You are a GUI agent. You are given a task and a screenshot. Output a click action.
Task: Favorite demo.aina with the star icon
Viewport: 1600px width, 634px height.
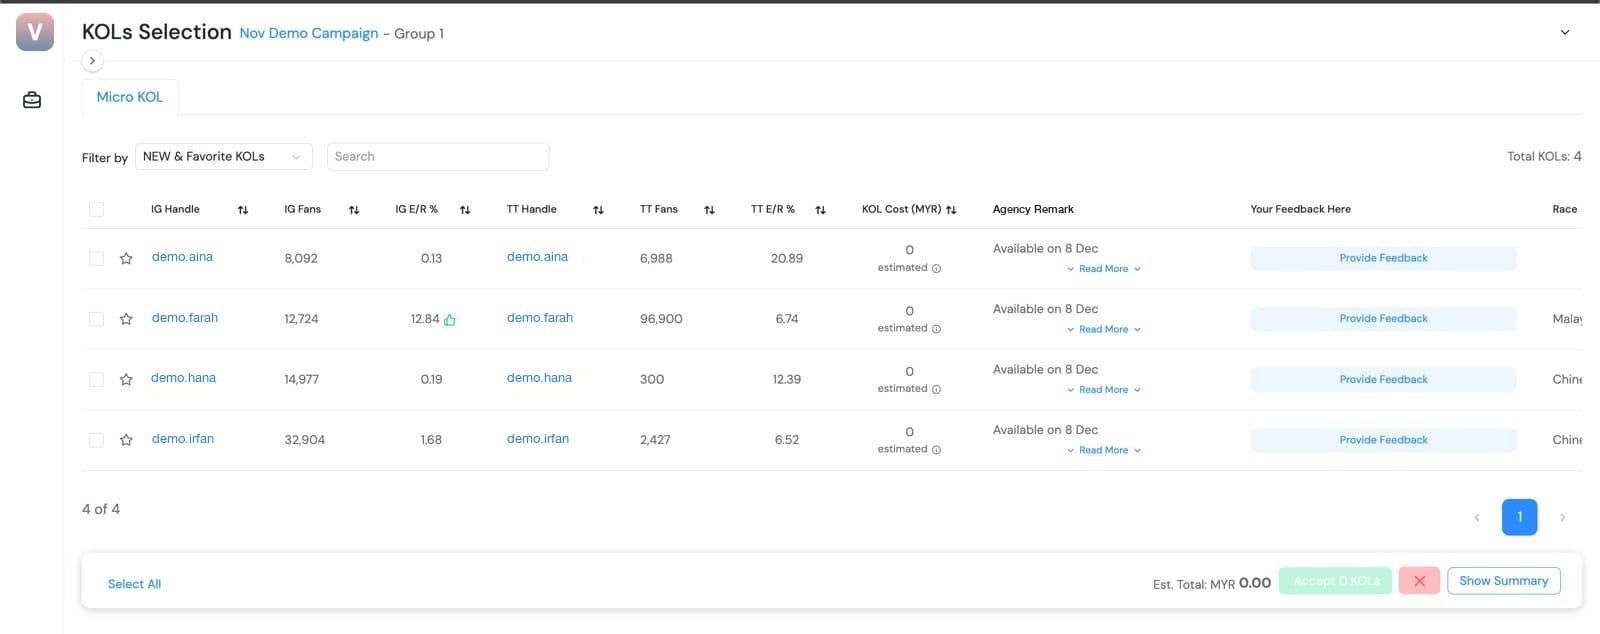pyautogui.click(x=126, y=258)
